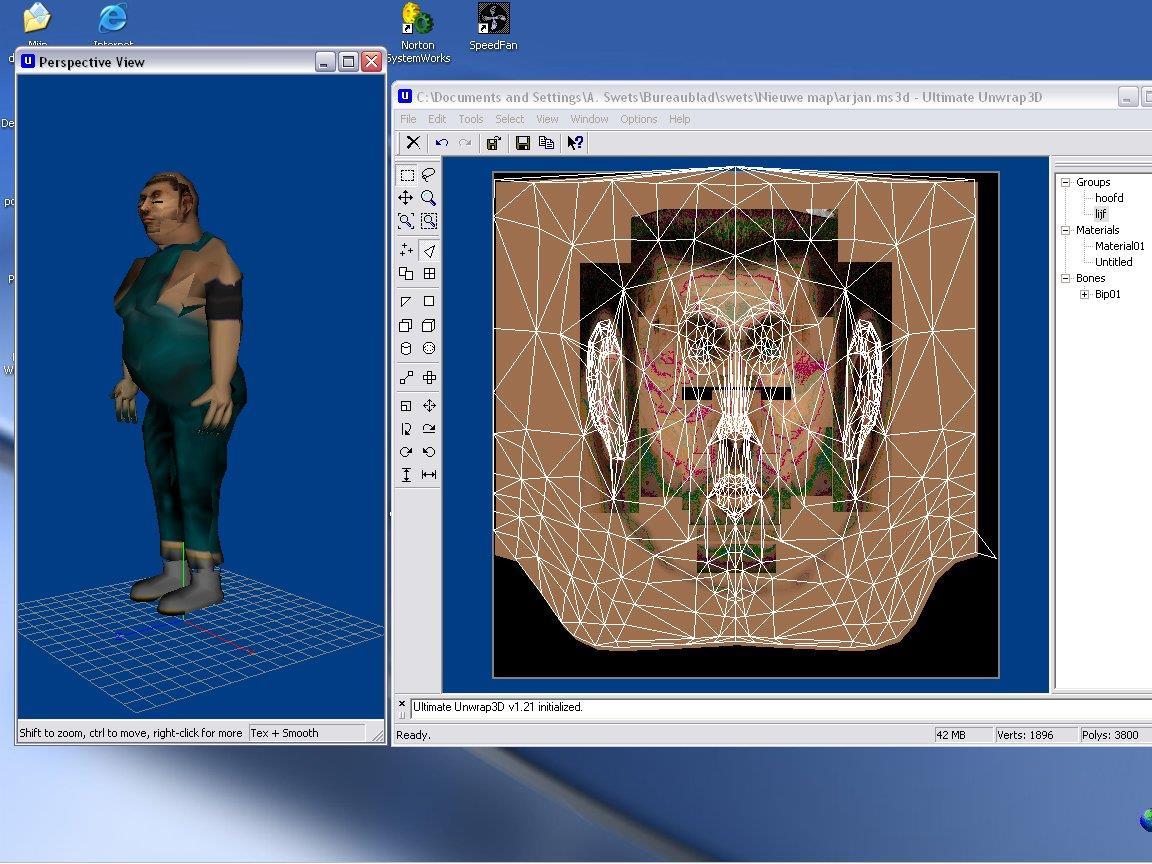Click the output log message field

(x=780, y=708)
